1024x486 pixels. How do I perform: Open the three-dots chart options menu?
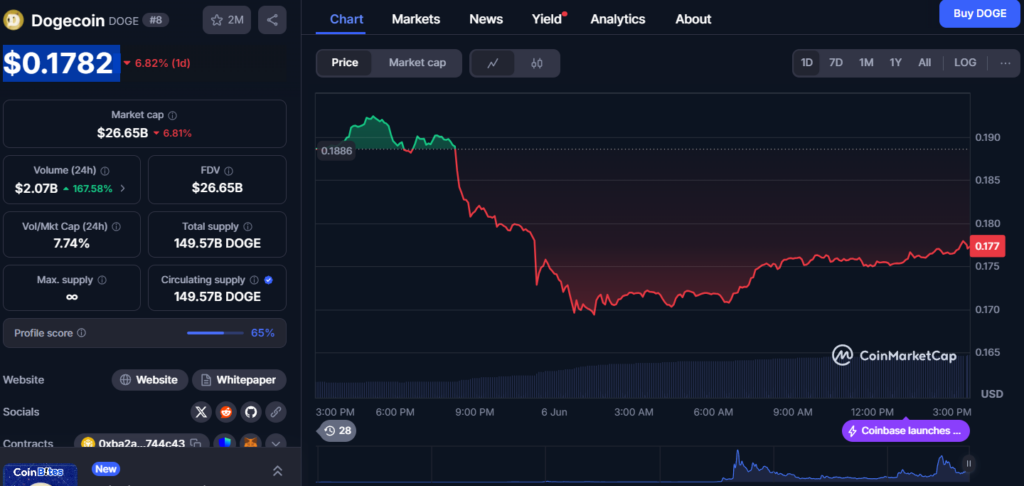click(1005, 63)
